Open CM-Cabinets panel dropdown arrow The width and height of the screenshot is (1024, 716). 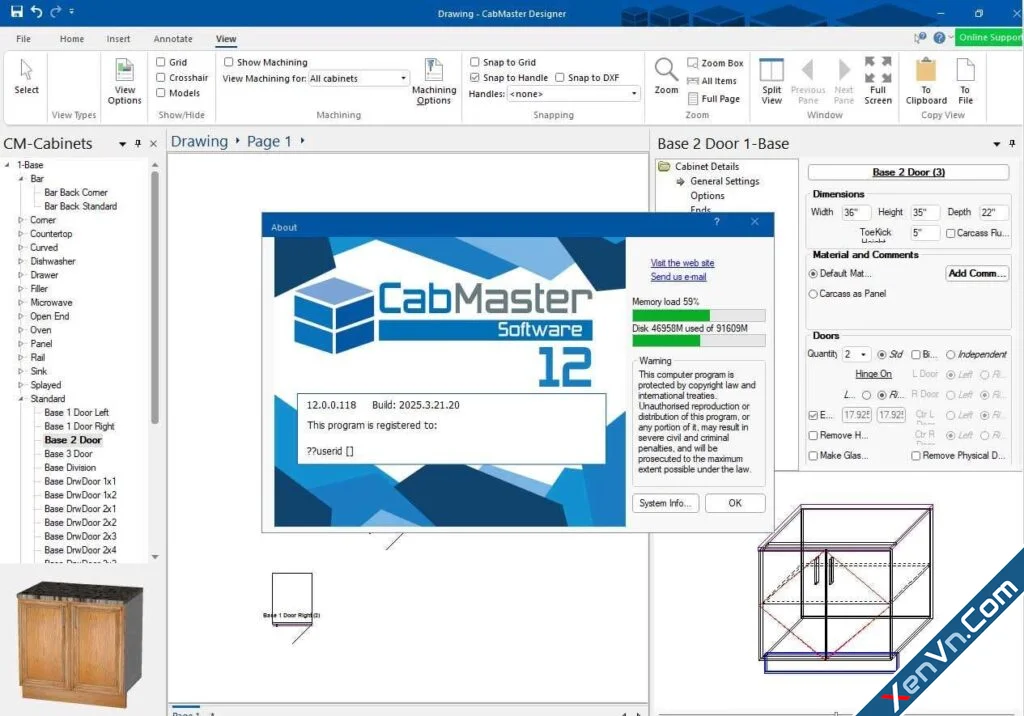(122, 144)
